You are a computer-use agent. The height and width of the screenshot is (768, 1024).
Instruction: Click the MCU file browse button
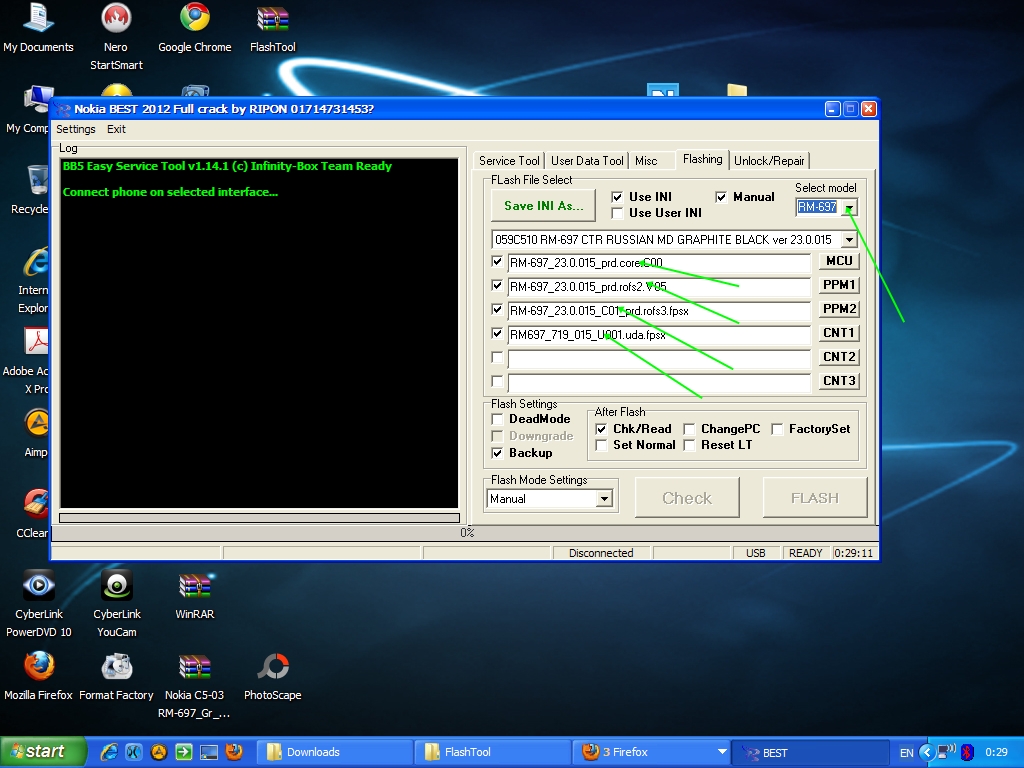coord(839,261)
